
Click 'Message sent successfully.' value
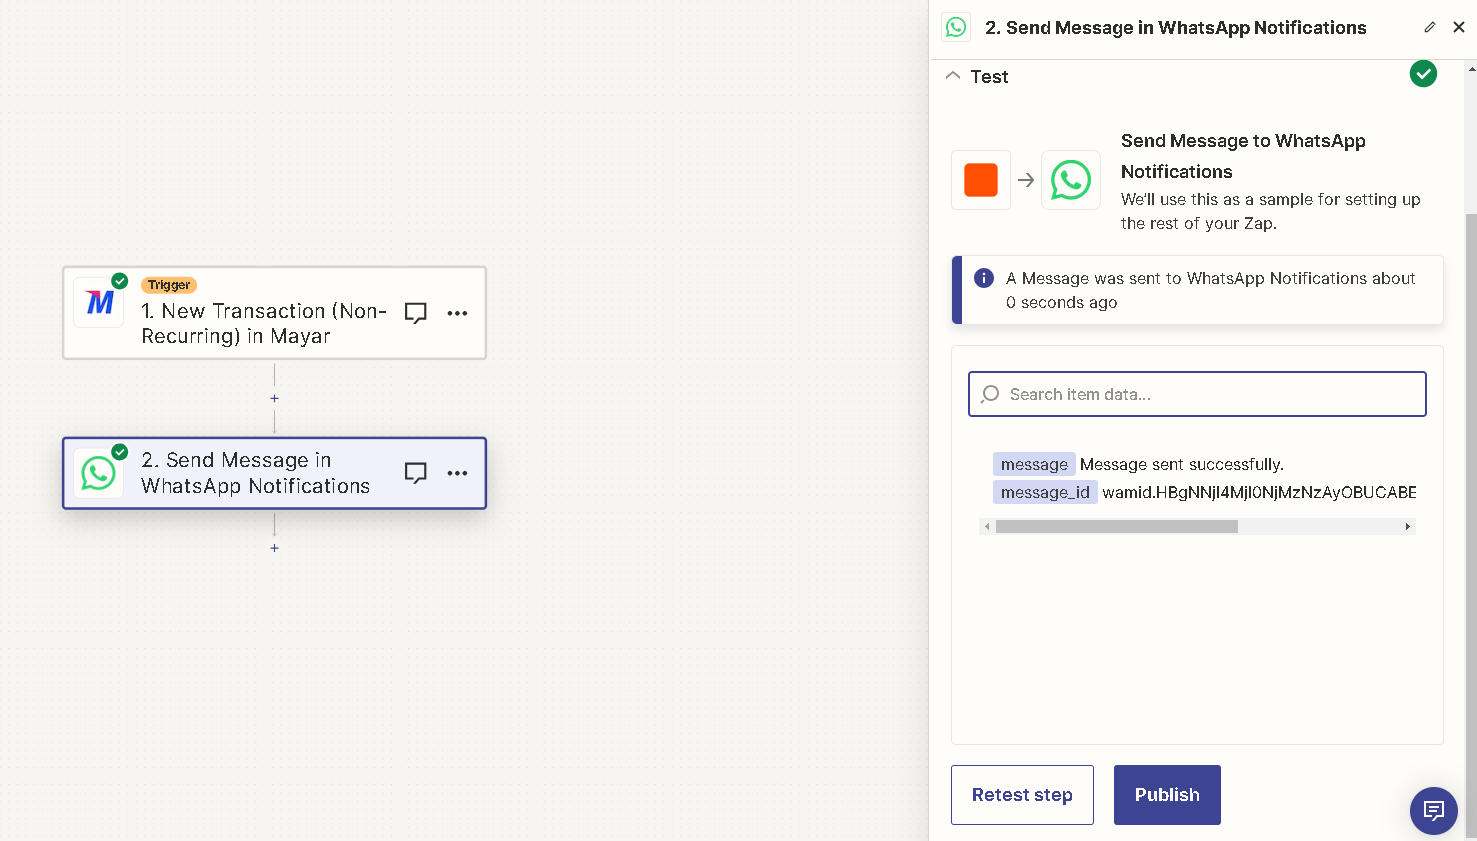(x=1182, y=464)
